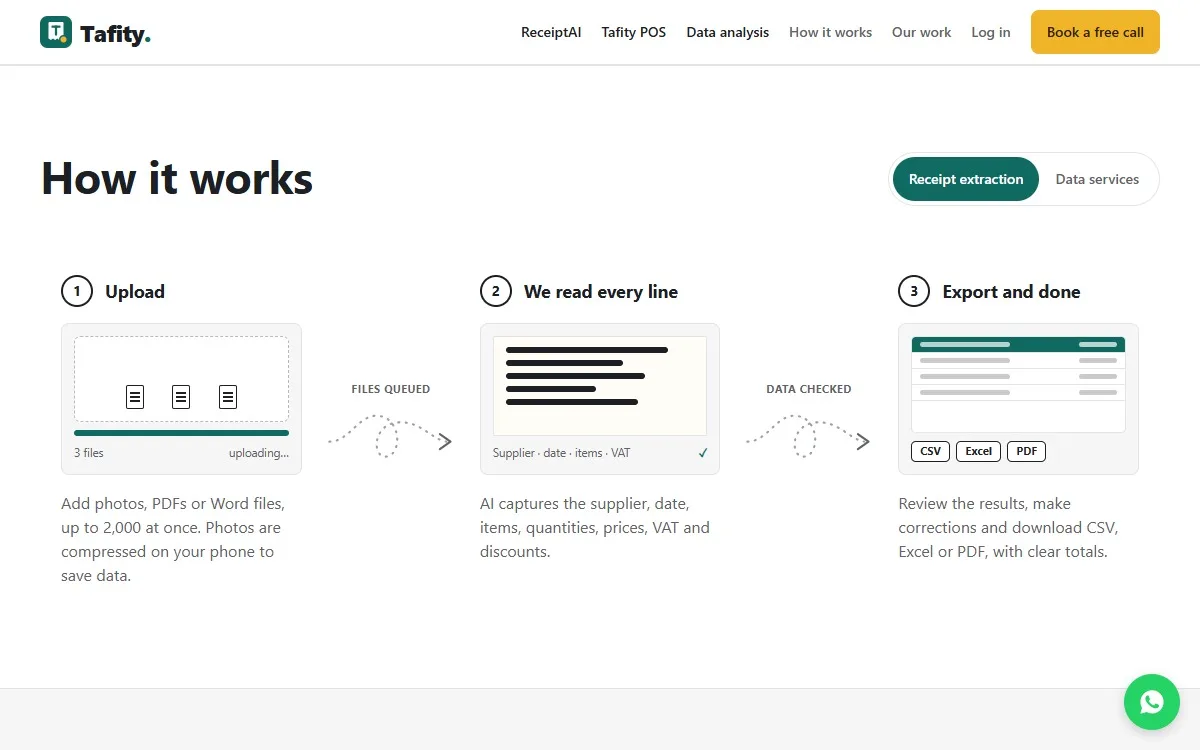1200x750 pixels.
Task: Click the 'How it works' page title
Action: point(177,179)
